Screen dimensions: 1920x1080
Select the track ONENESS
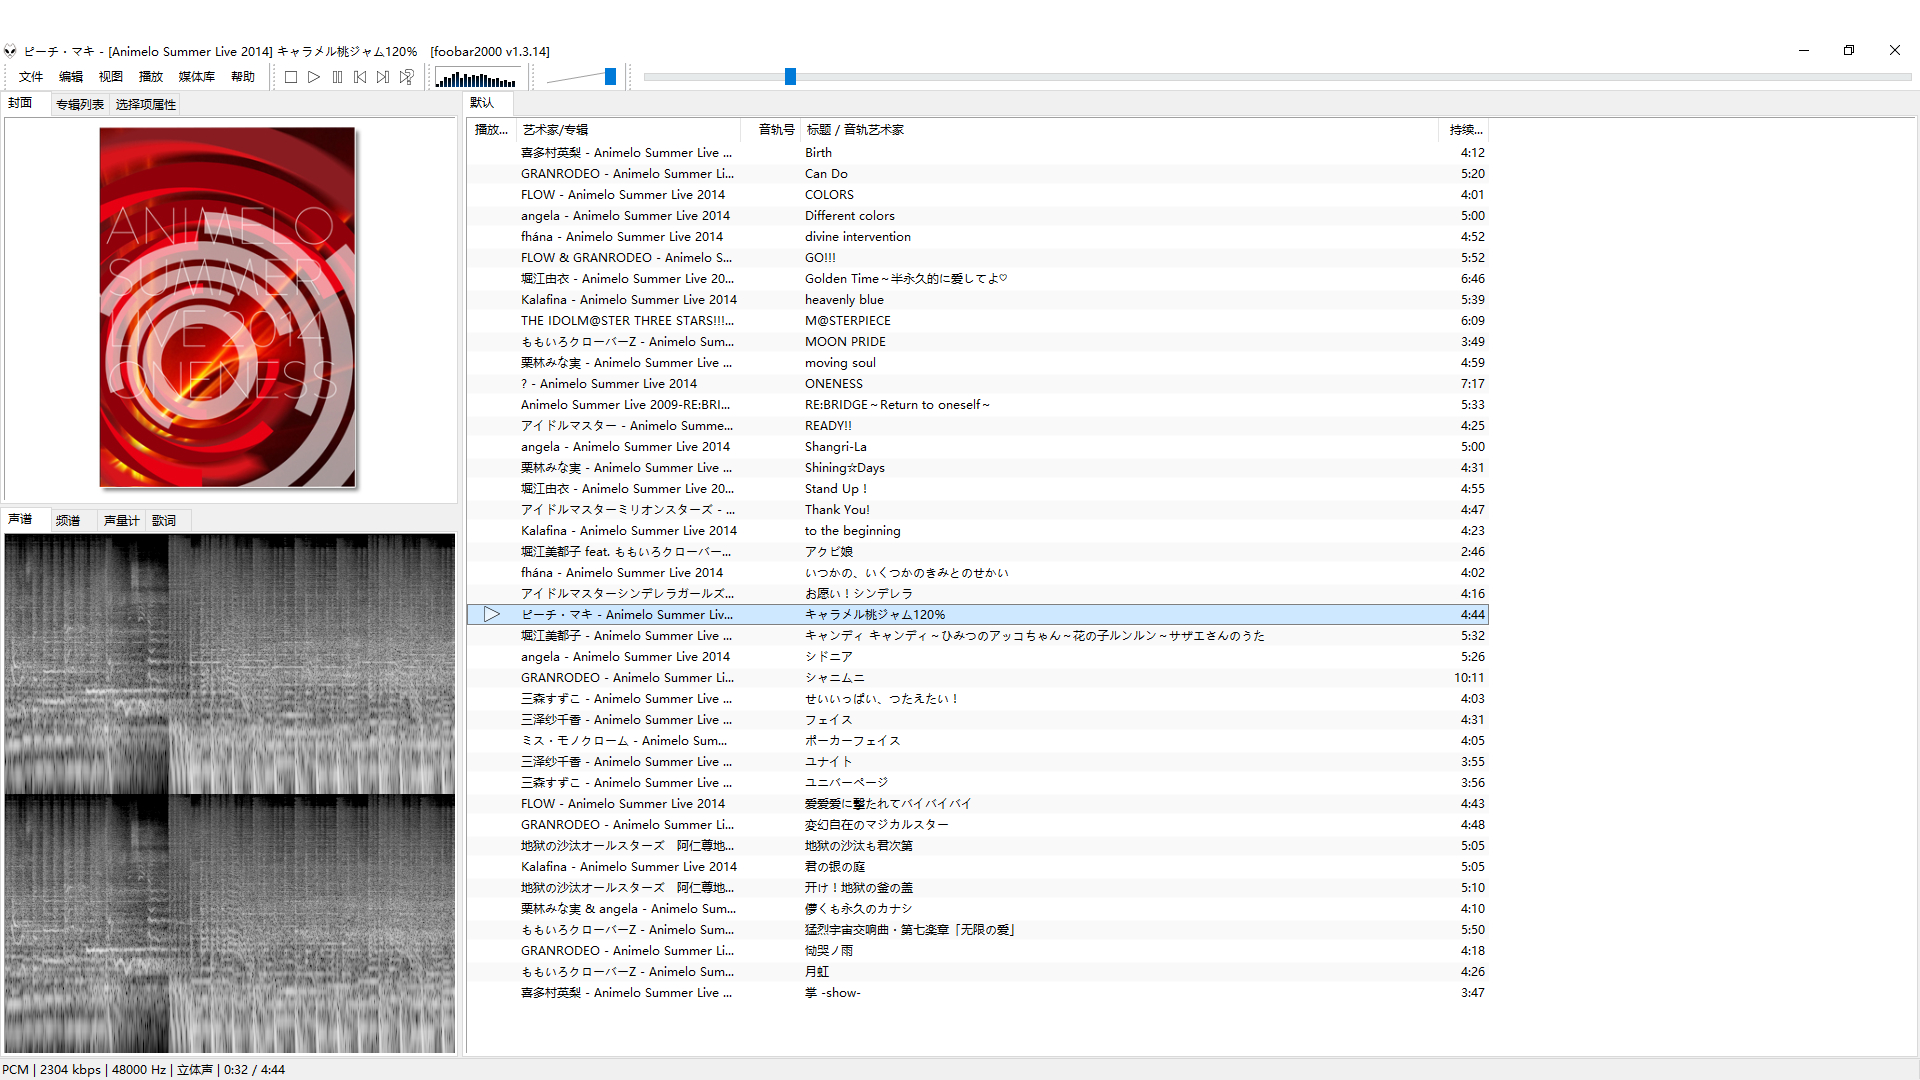coord(978,384)
